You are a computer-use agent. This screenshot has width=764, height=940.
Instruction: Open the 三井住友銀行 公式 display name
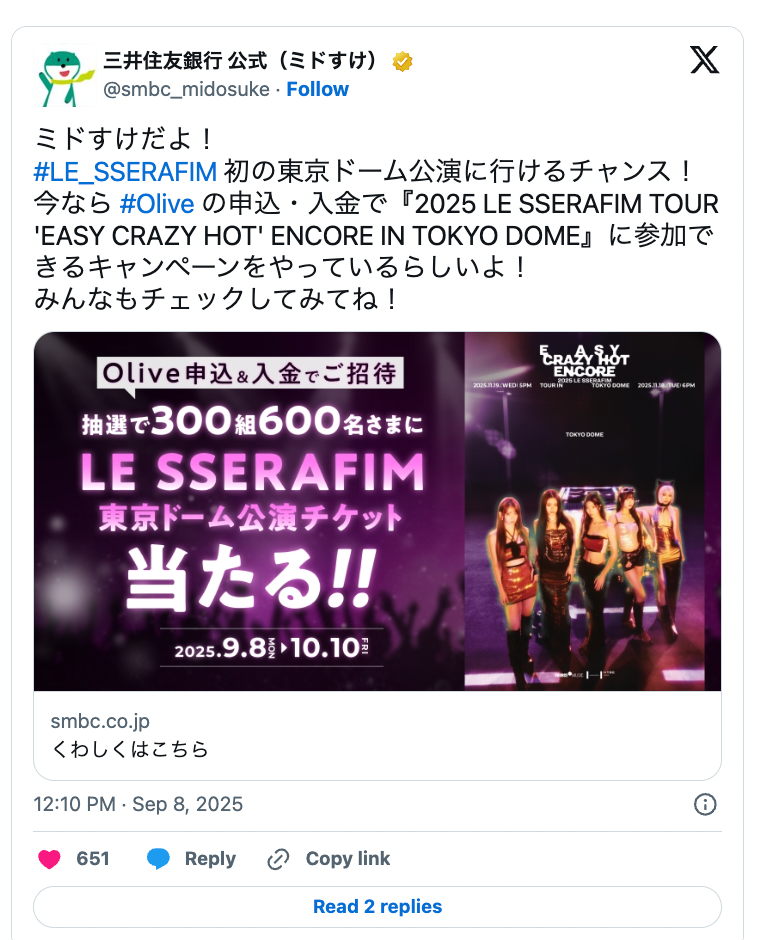(x=240, y=61)
